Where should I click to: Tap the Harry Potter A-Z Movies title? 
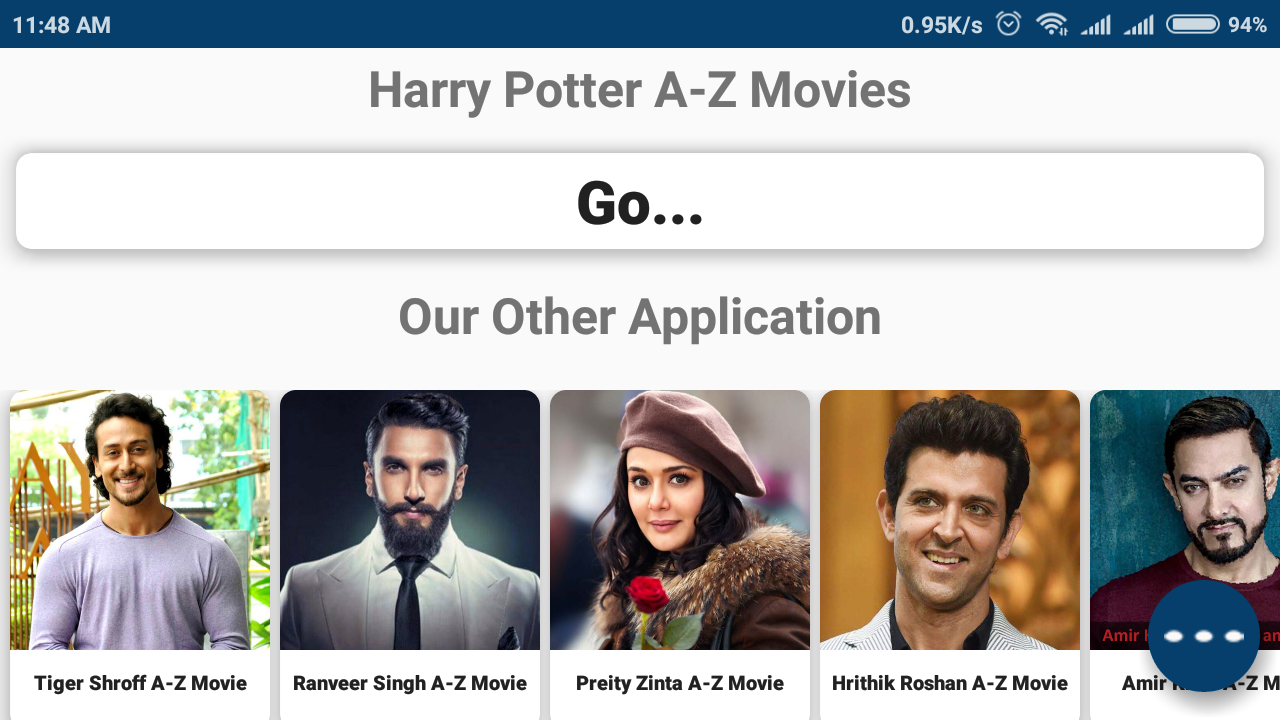pyautogui.click(x=640, y=90)
